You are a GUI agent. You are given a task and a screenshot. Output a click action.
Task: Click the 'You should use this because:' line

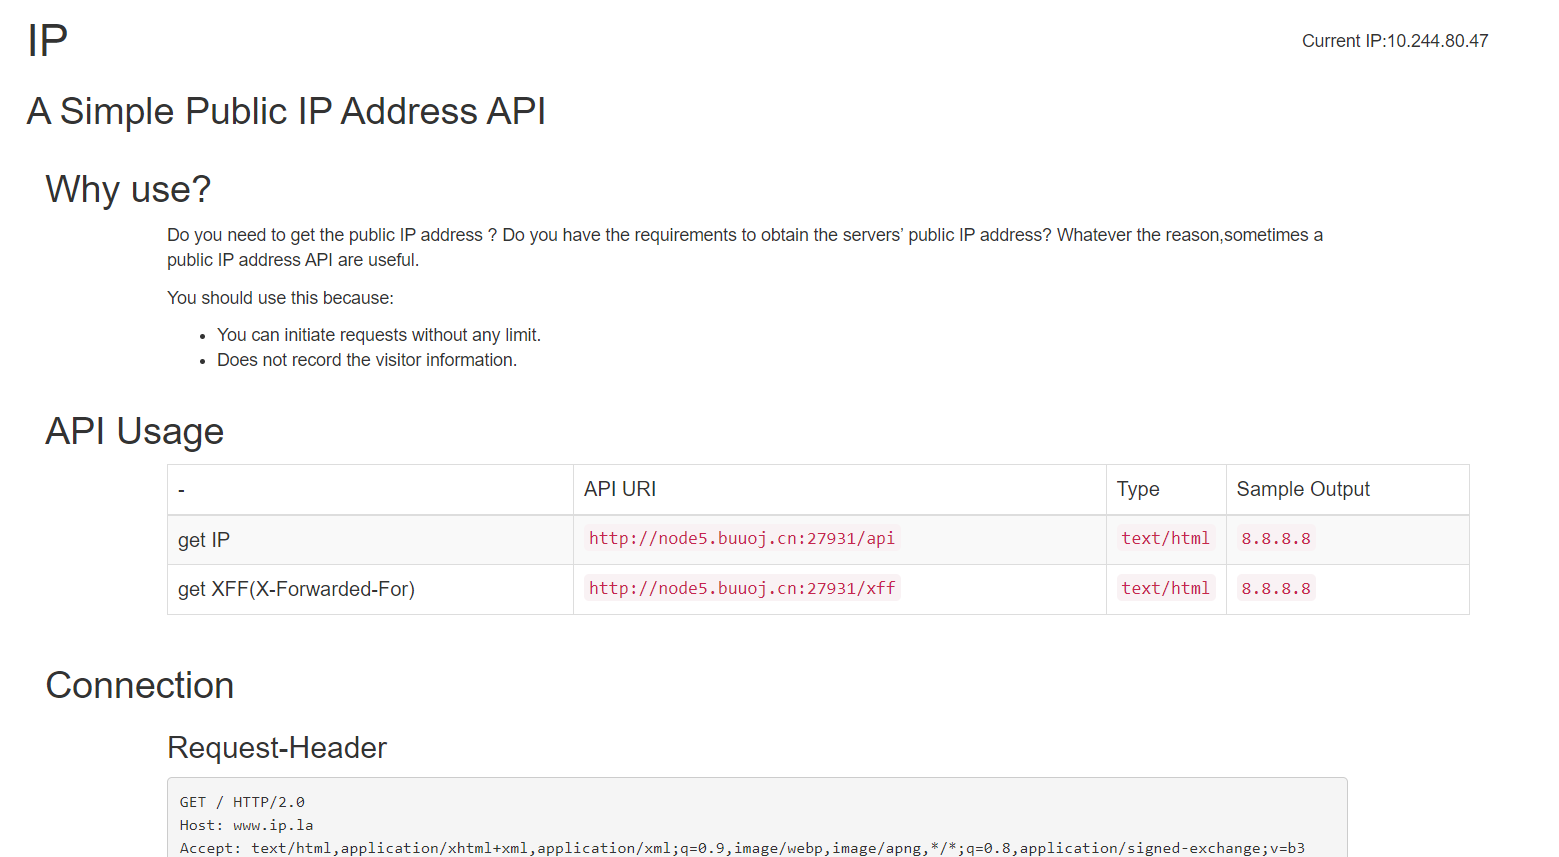click(280, 298)
